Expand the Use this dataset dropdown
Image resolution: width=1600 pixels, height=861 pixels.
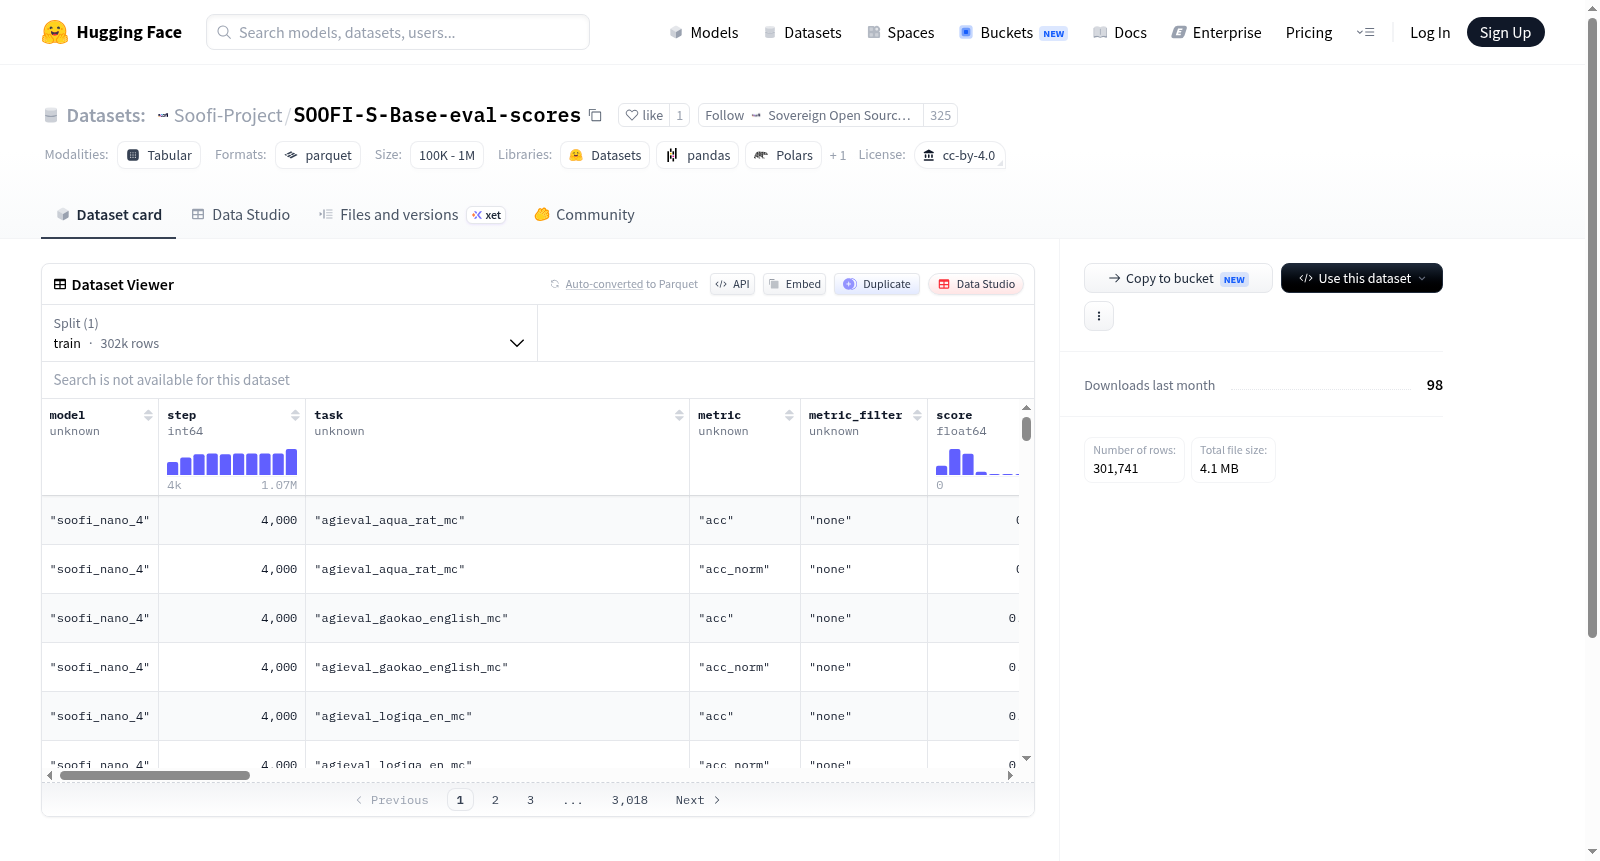tap(1362, 278)
